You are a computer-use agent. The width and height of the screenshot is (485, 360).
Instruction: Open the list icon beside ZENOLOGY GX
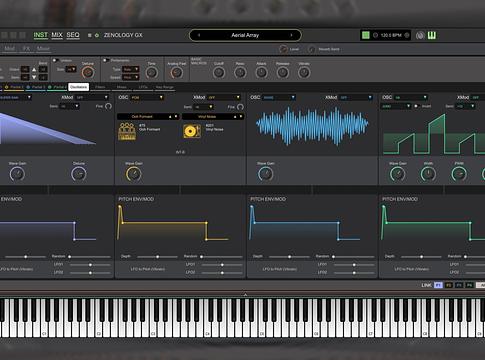[89, 35]
